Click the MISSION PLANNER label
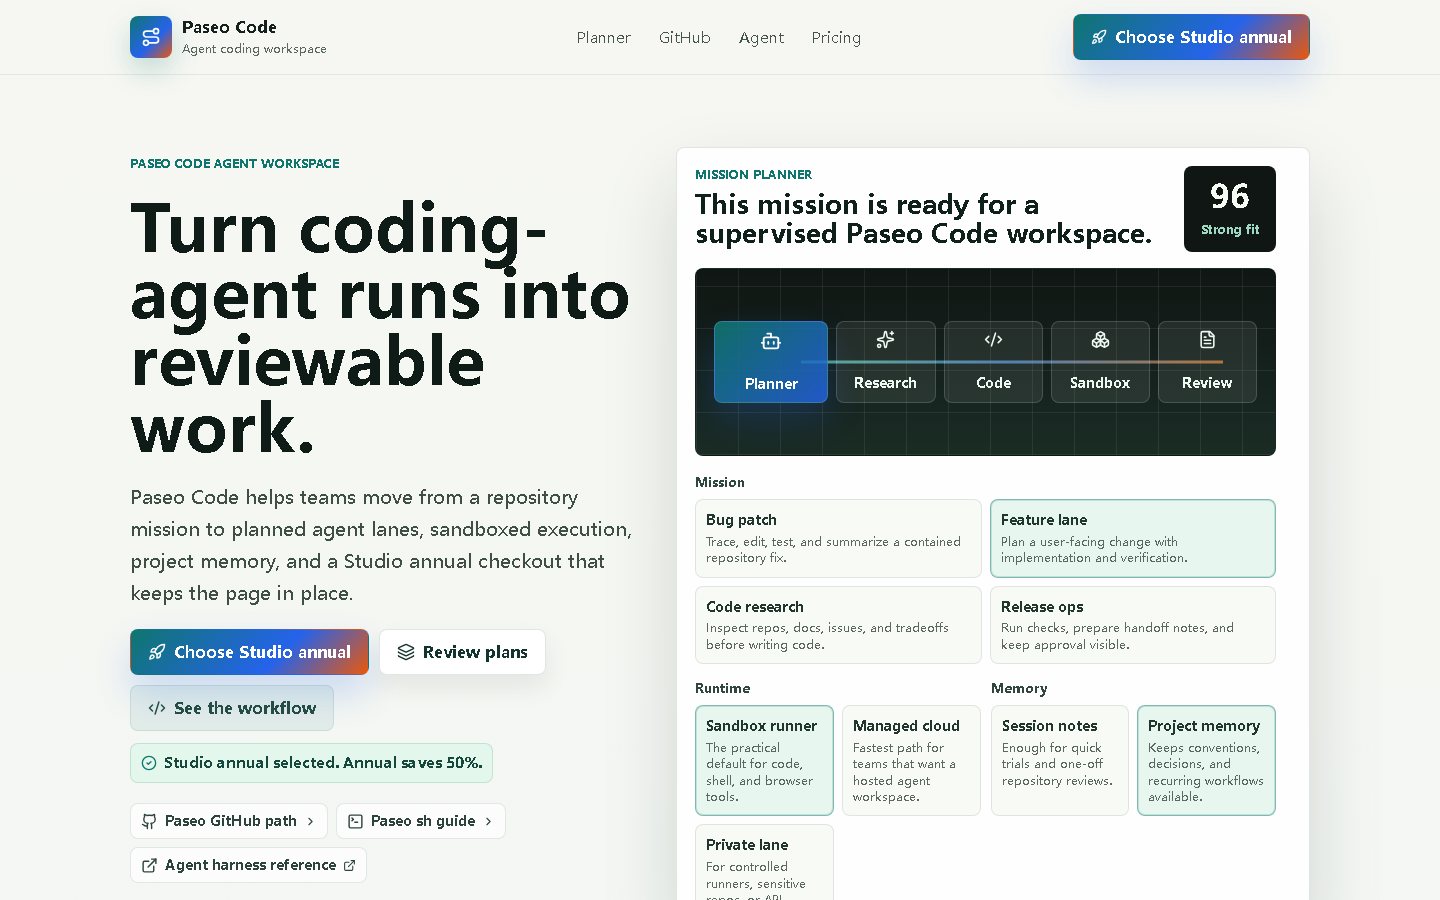Screen dimensions: 1440x900 (x=754, y=174)
